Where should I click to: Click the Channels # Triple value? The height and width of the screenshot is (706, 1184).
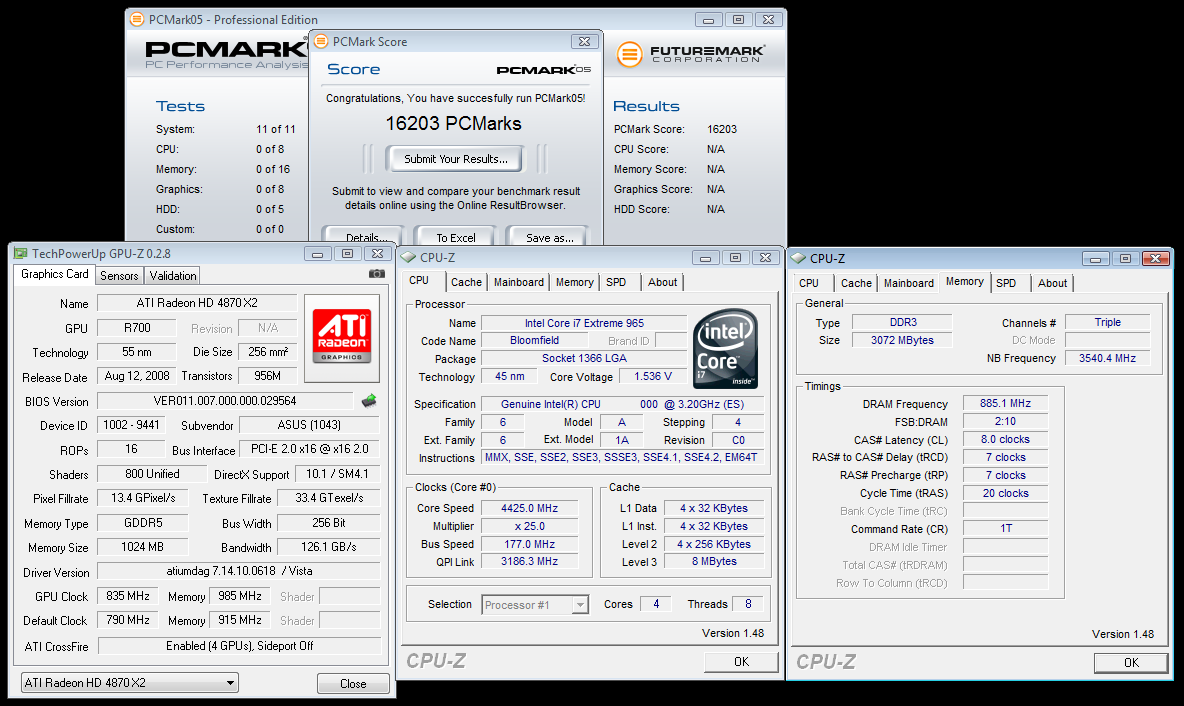click(x=1107, y=322)
